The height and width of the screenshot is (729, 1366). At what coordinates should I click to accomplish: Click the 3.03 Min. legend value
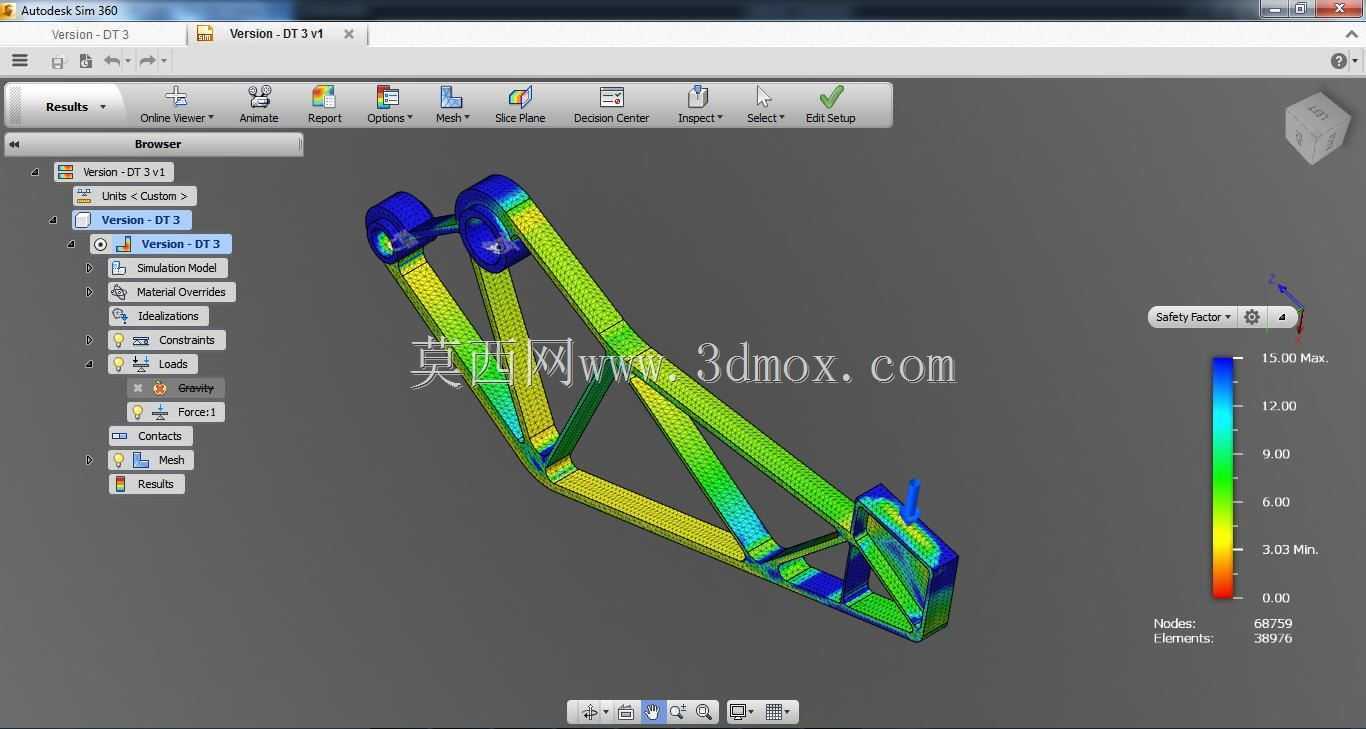[x=1290, y=549]
